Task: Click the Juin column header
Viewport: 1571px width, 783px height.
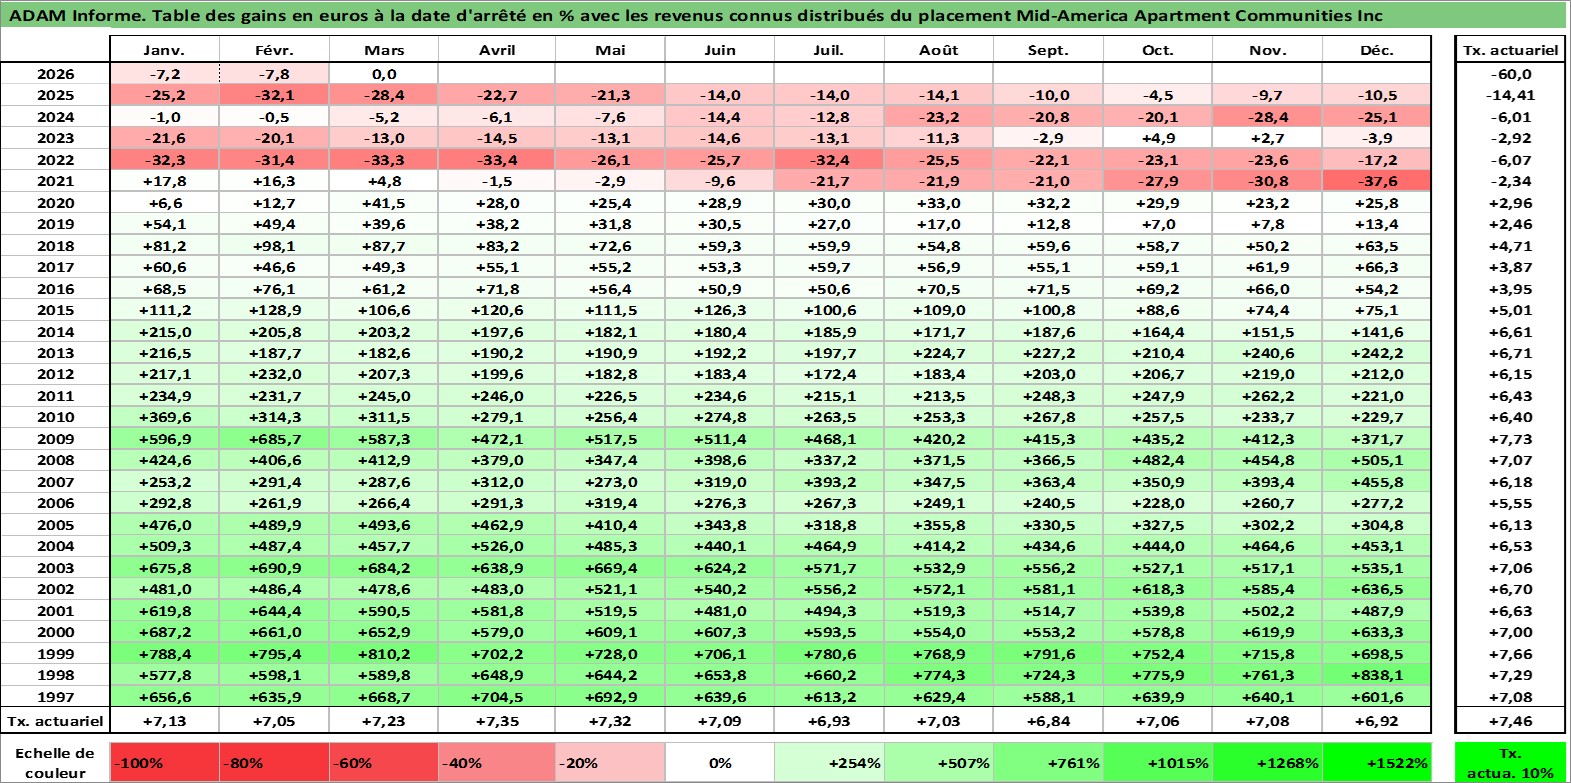Action: pyautogui.click(x=720, y=50)
